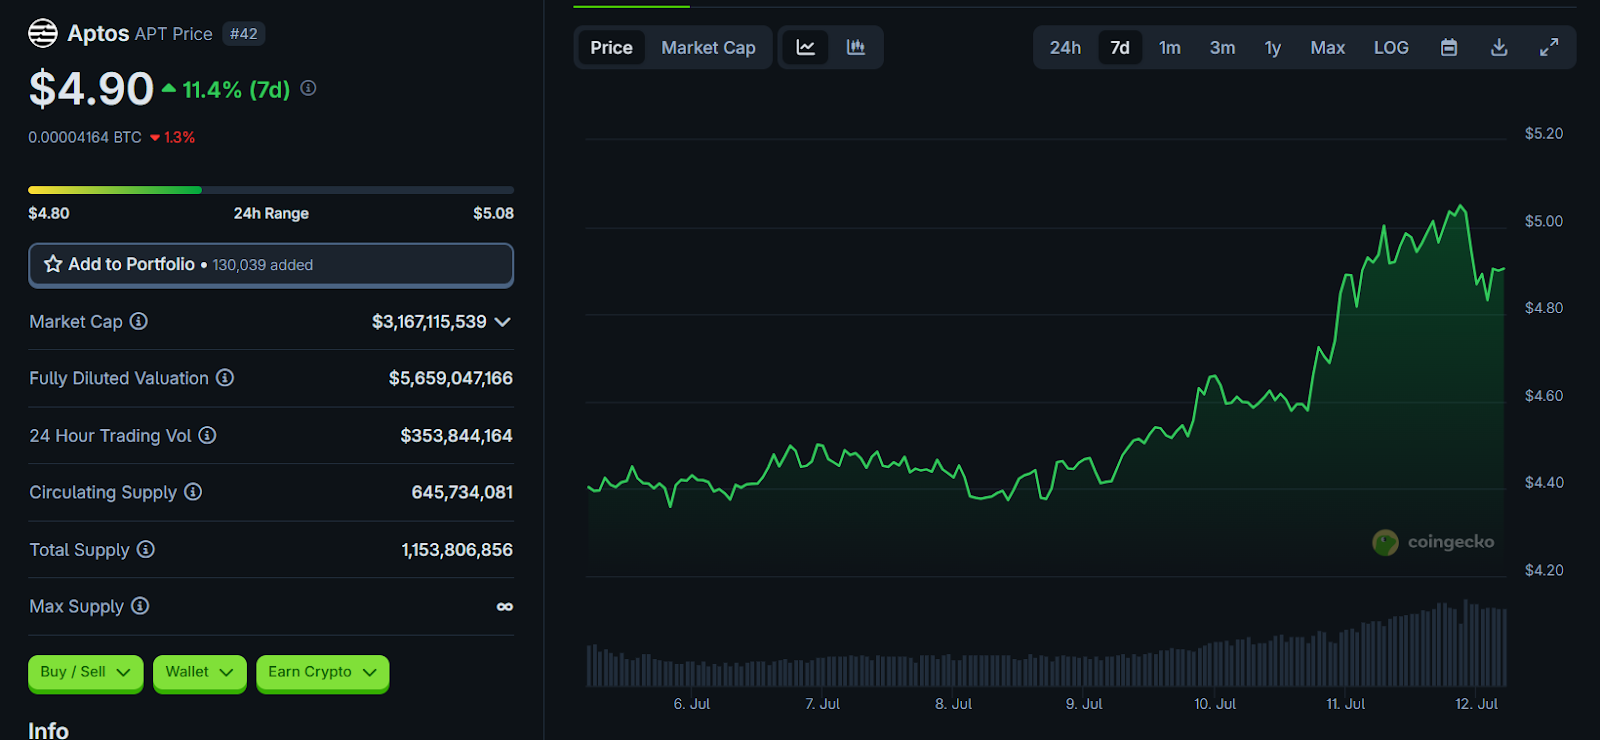Image resolution: width=1600 pixels, height=740 pixels.
Task: Click Add to Portfolio button
Action: 271,265
